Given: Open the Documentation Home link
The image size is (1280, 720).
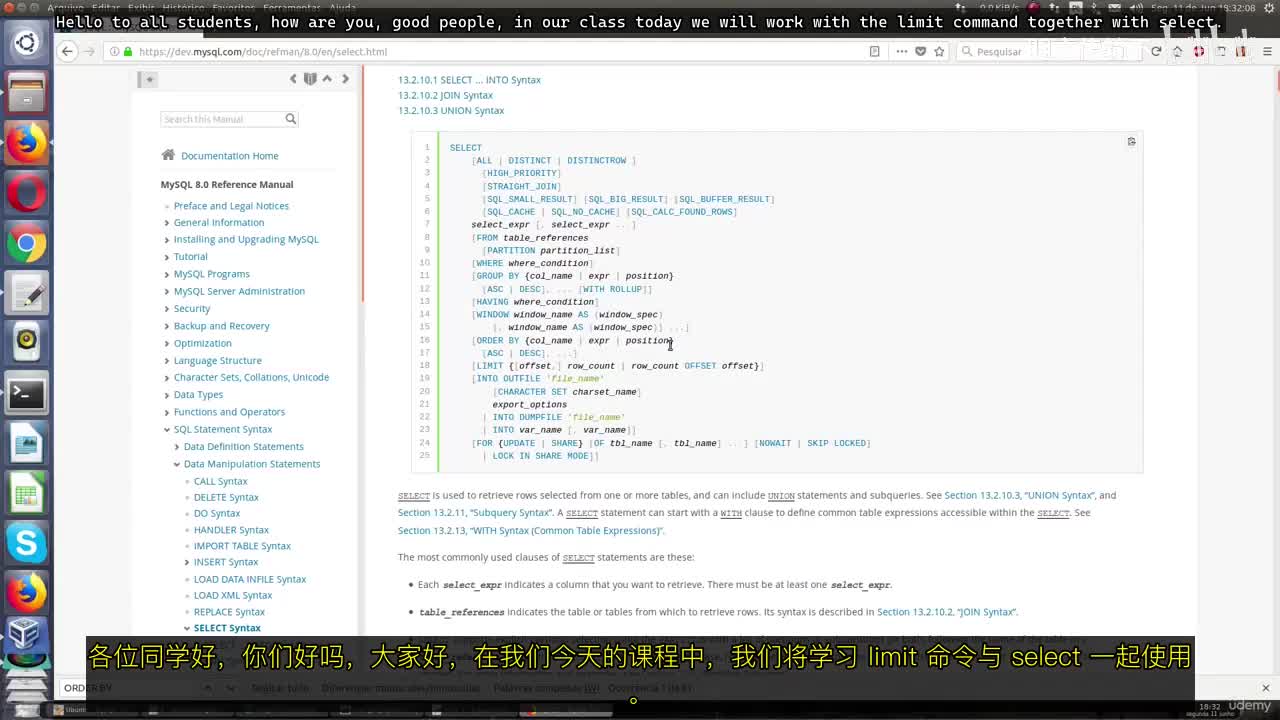Looking at the screenshot, I should pos(230,156).
